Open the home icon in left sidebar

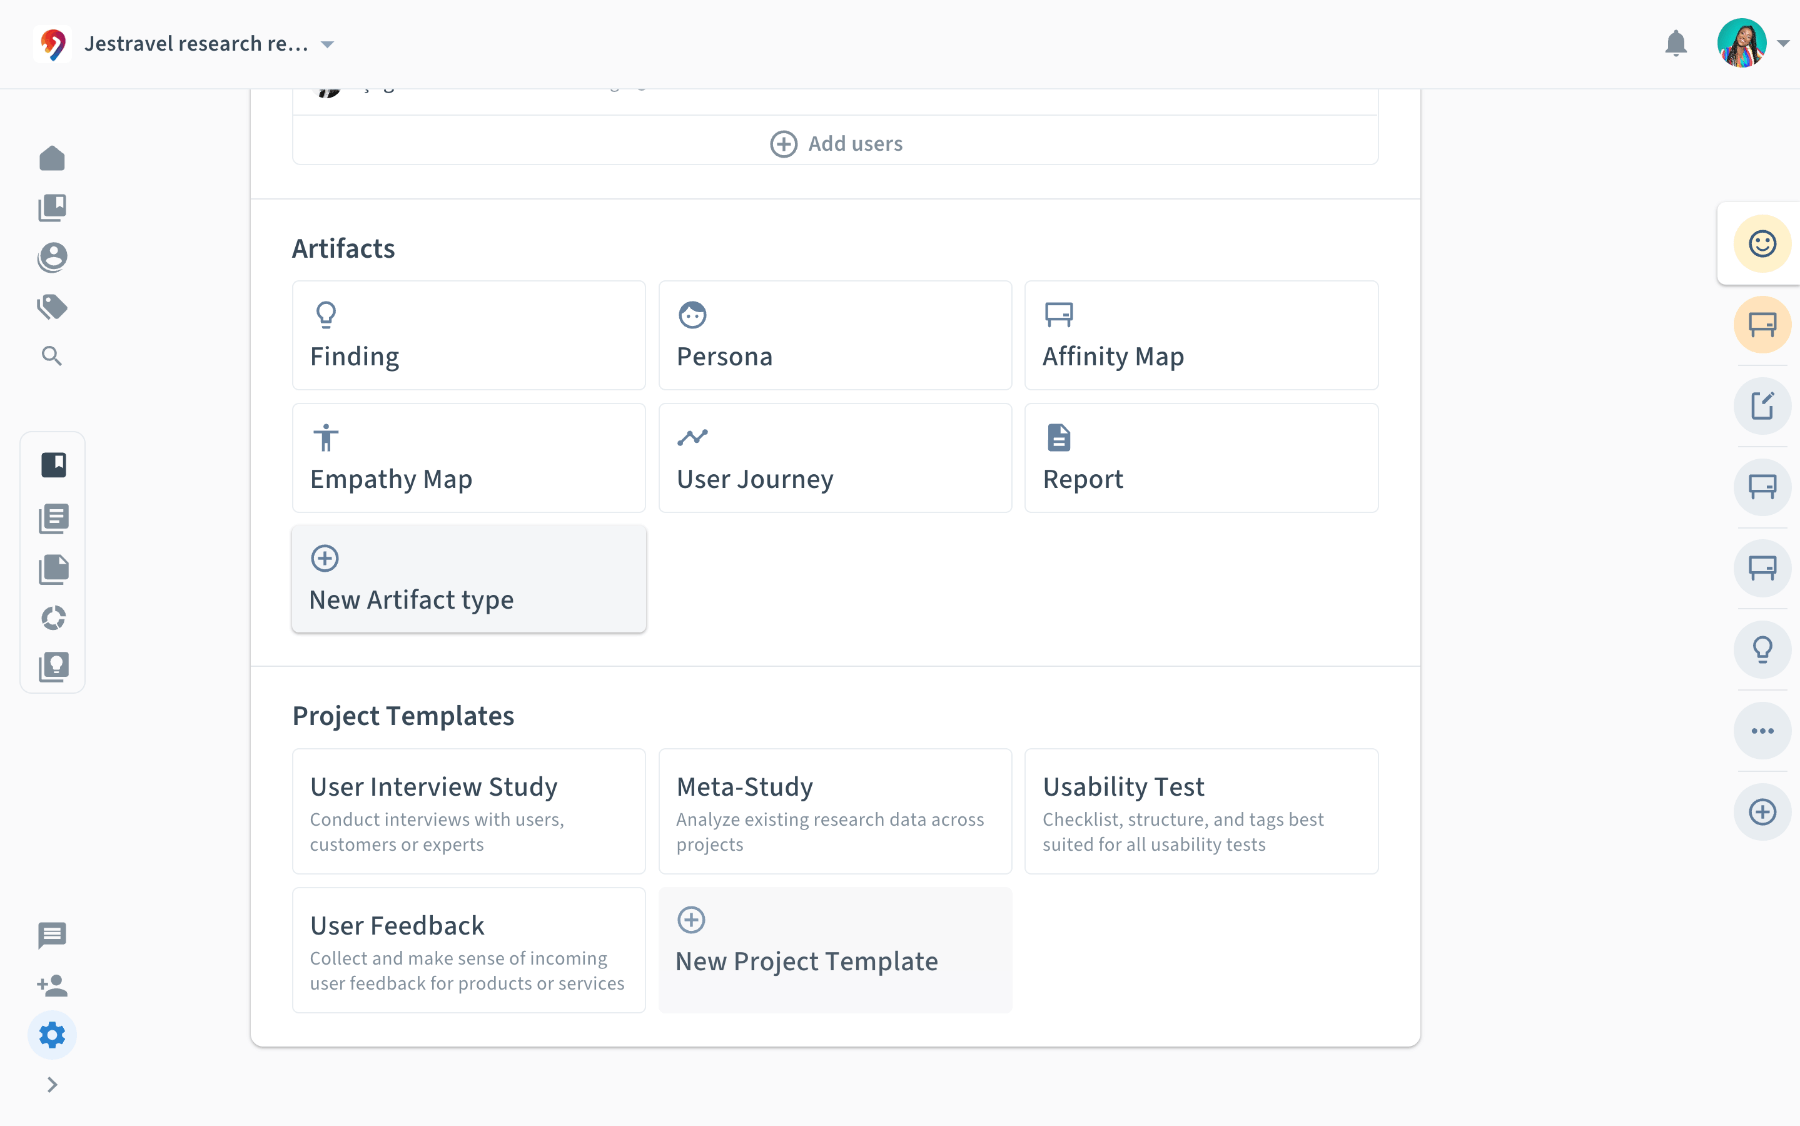click(52, 159)
